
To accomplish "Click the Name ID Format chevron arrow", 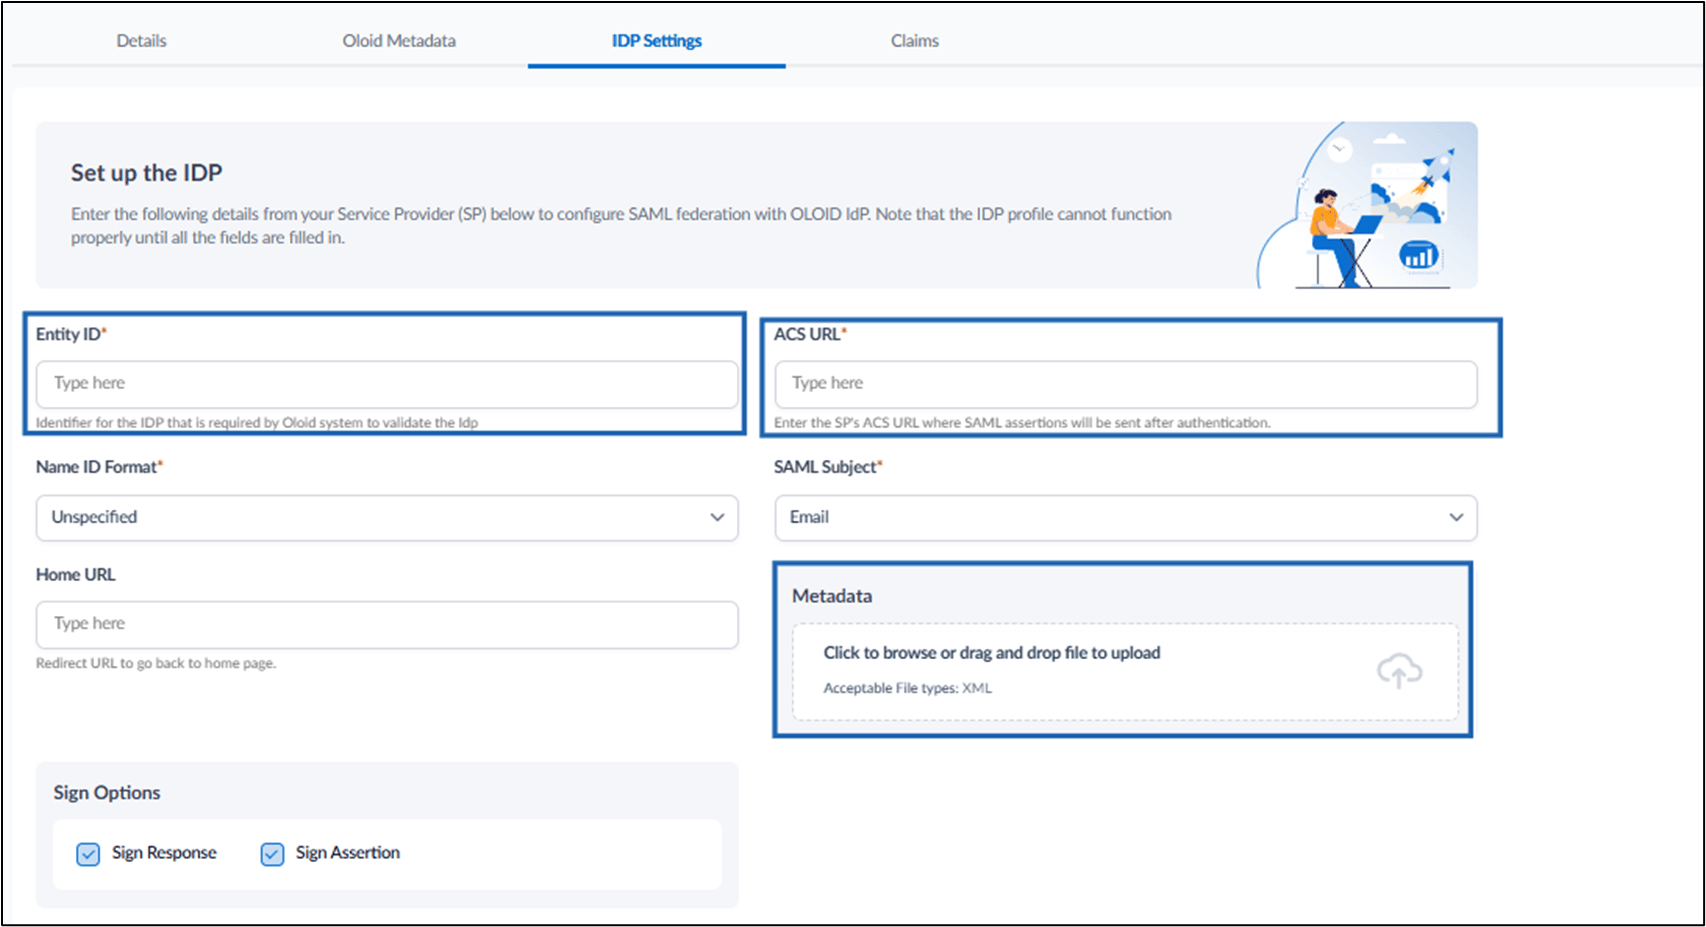I will tap(717, 518).
